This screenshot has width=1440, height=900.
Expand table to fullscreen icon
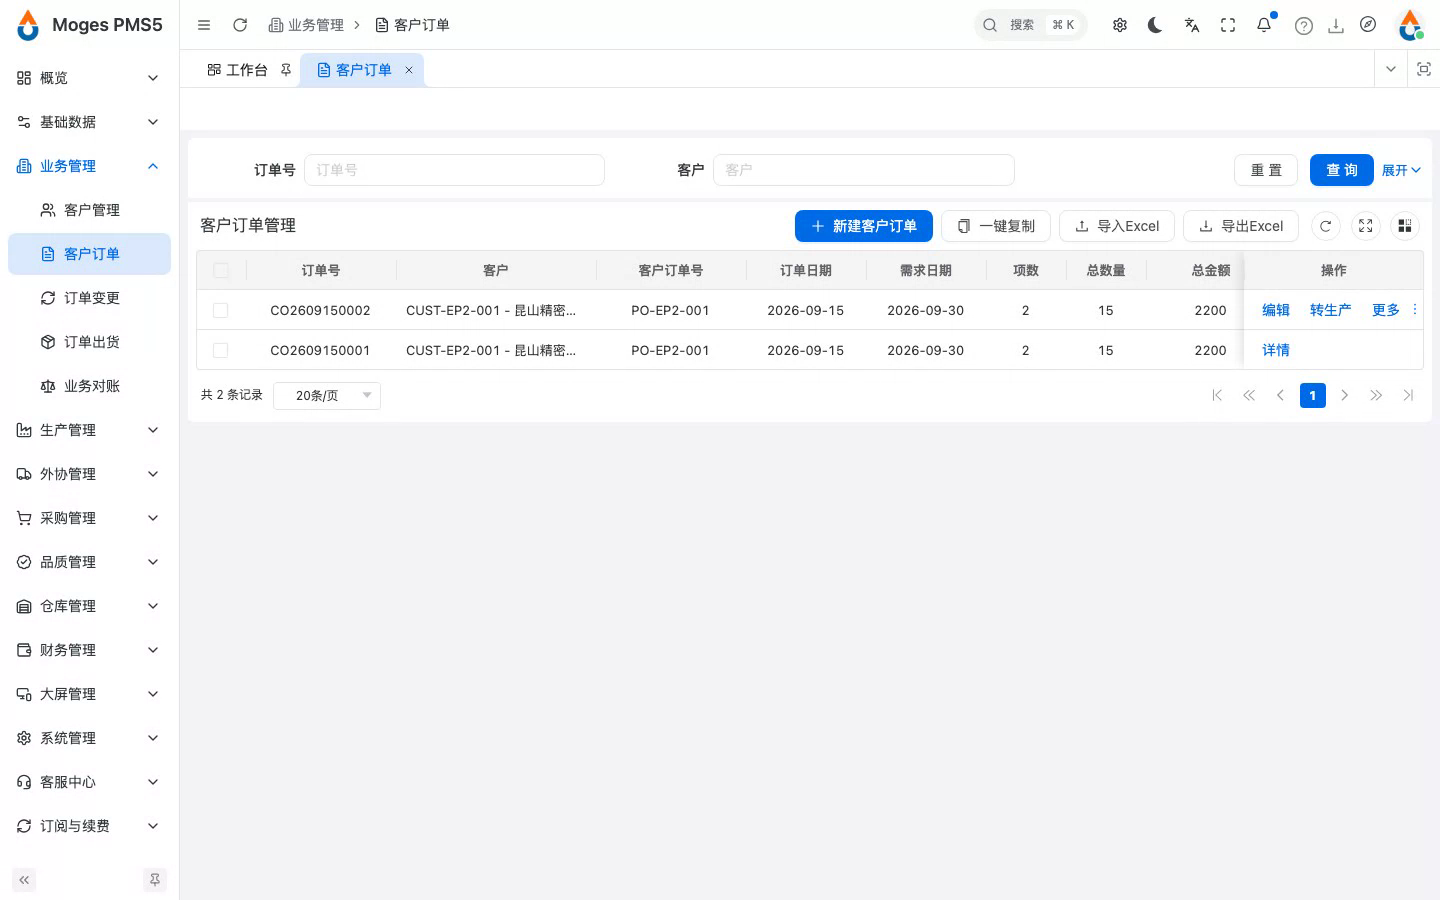1366,226
